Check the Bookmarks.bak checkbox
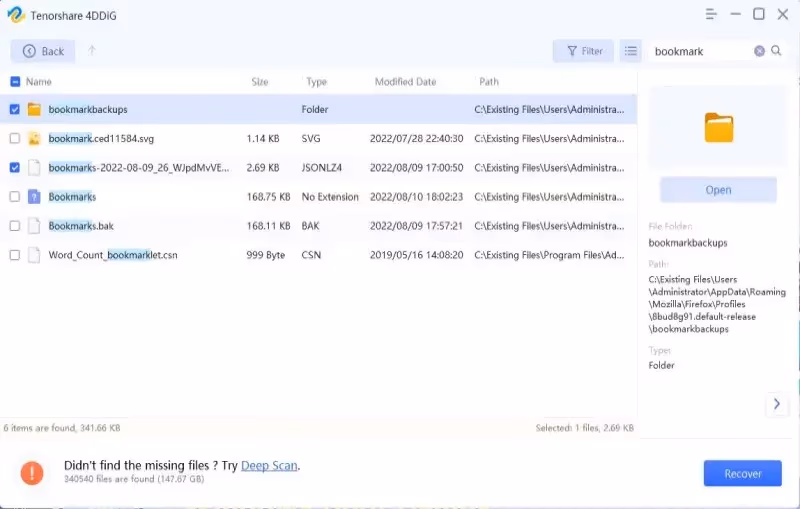This screenshot has height=509, width=800. point(15,225)
